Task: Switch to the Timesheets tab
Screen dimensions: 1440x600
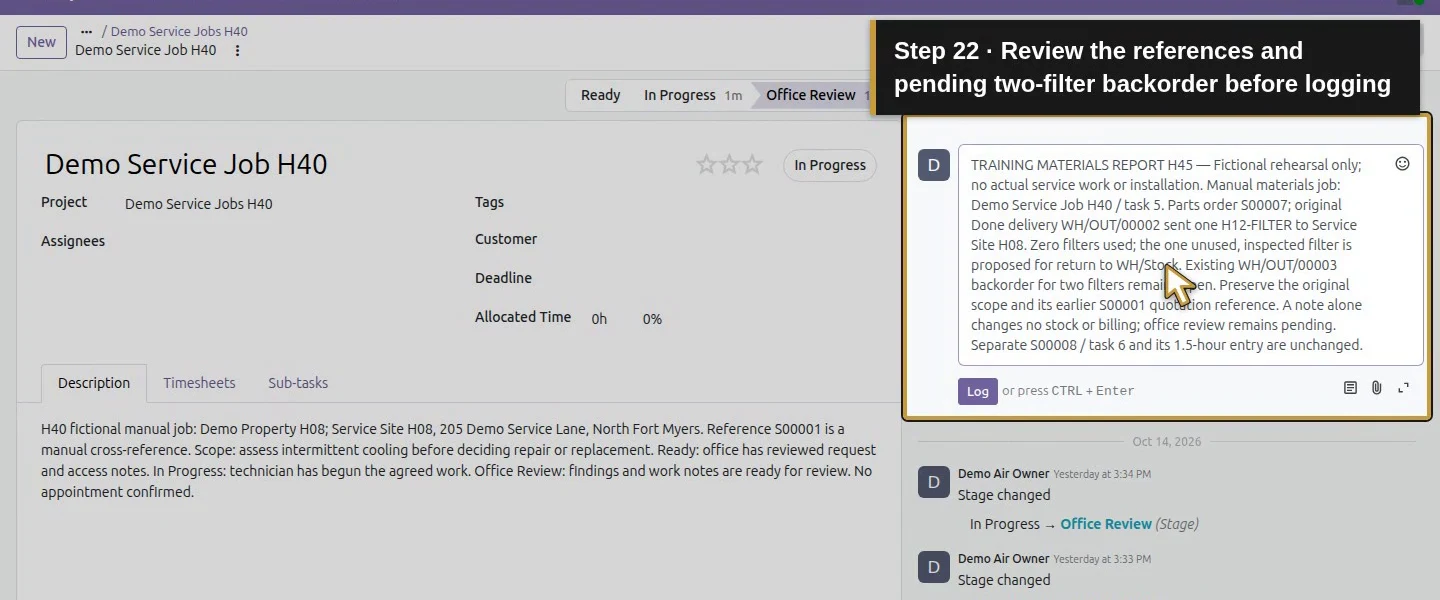Action: (199, 383)
